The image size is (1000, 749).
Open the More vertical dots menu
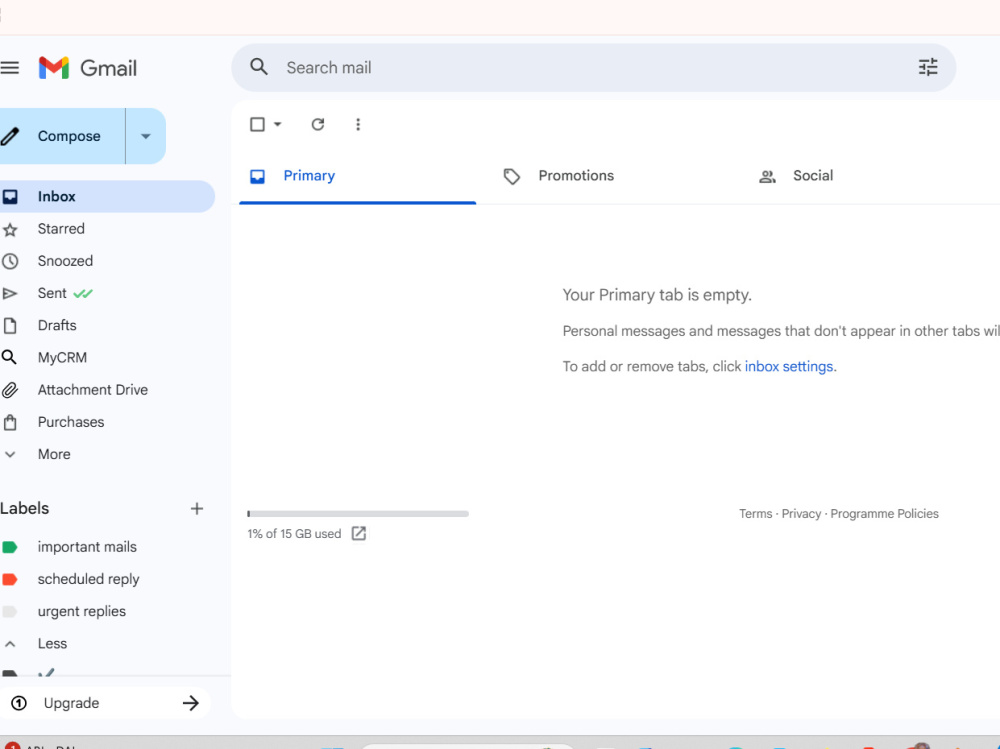coord(358,124)
